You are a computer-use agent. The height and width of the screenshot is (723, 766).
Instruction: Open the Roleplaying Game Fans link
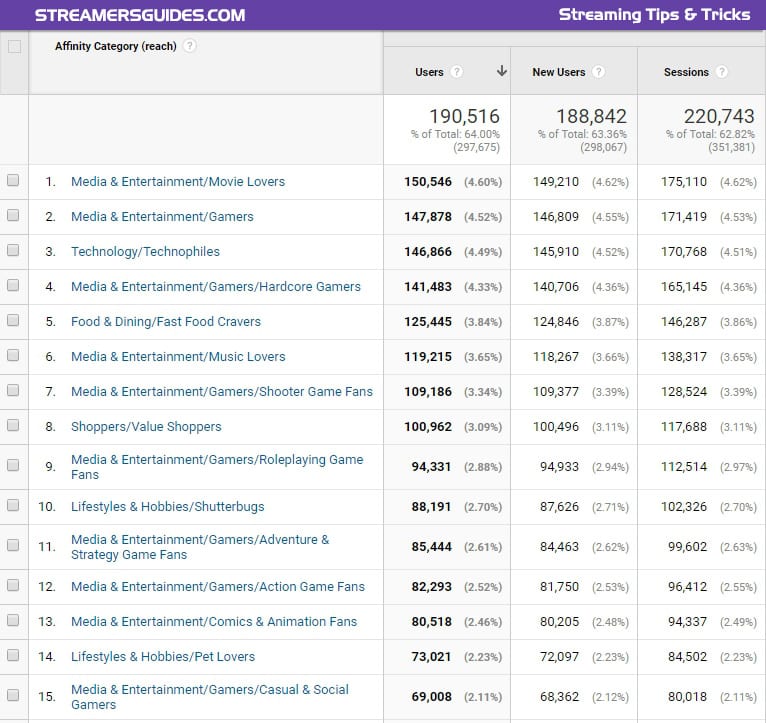click(x=217, y=467)
